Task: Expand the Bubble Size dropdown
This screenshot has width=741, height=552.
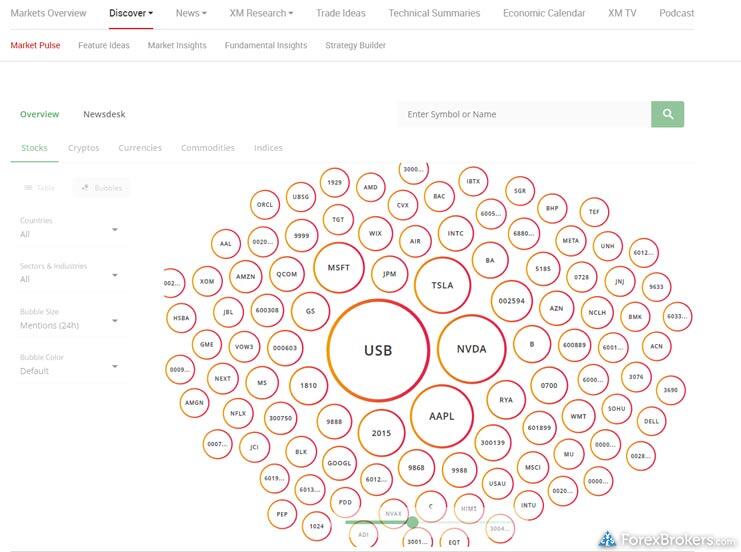Action: click(x=70, y=320)
